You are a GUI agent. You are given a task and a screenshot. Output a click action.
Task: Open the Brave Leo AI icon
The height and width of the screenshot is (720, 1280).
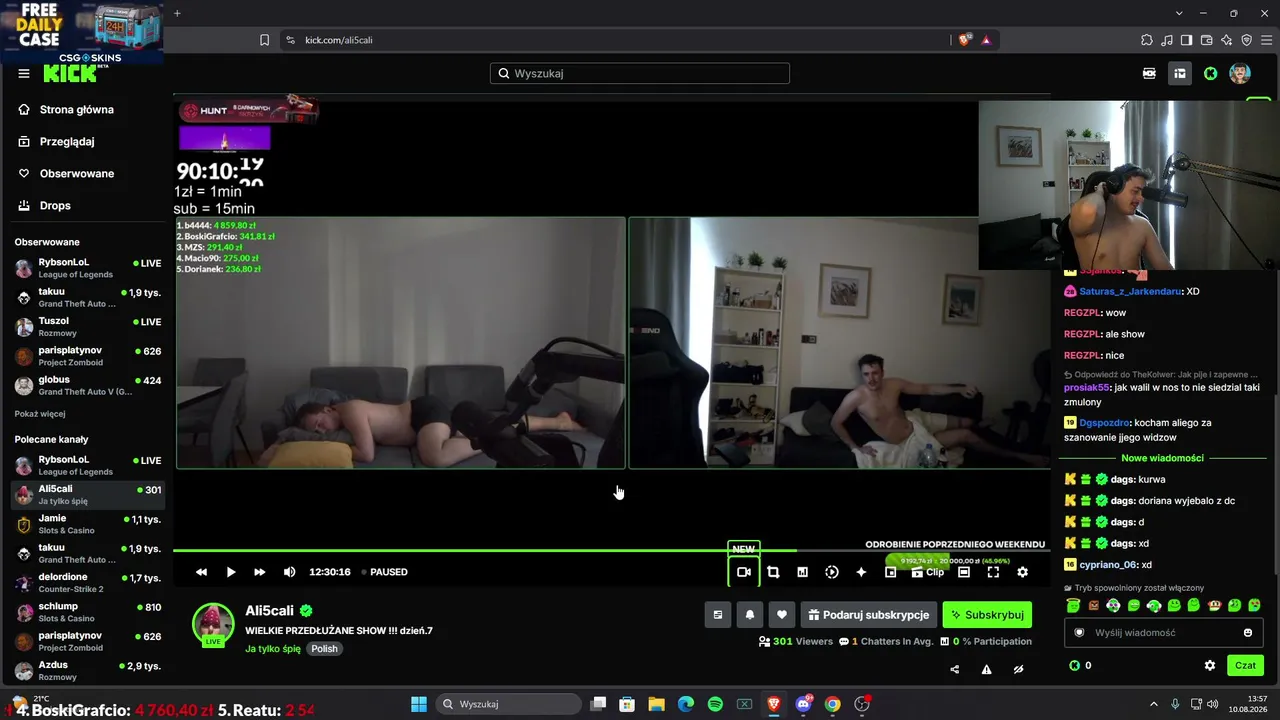[x=1226, y=40]
